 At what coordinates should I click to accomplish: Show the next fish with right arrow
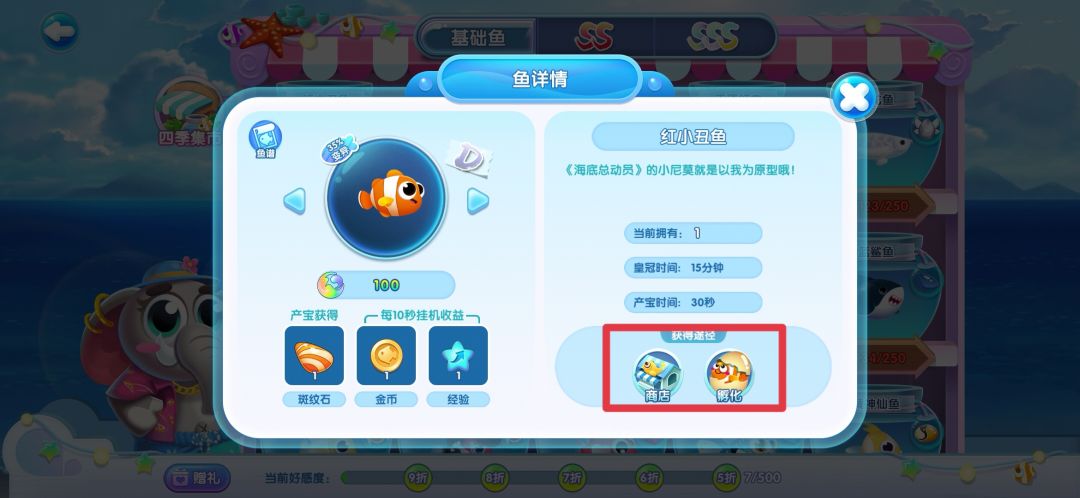478,201
